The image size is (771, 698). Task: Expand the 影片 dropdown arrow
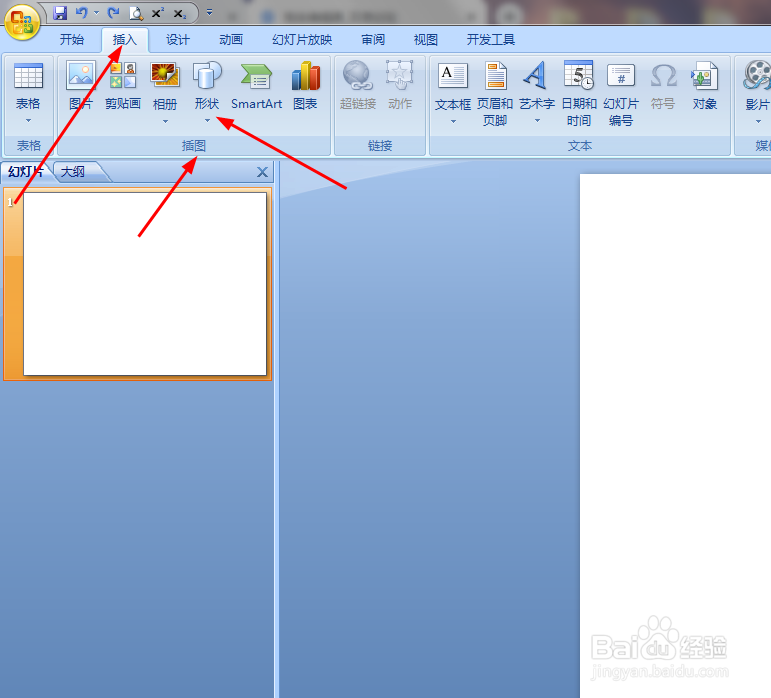[759, 121]
